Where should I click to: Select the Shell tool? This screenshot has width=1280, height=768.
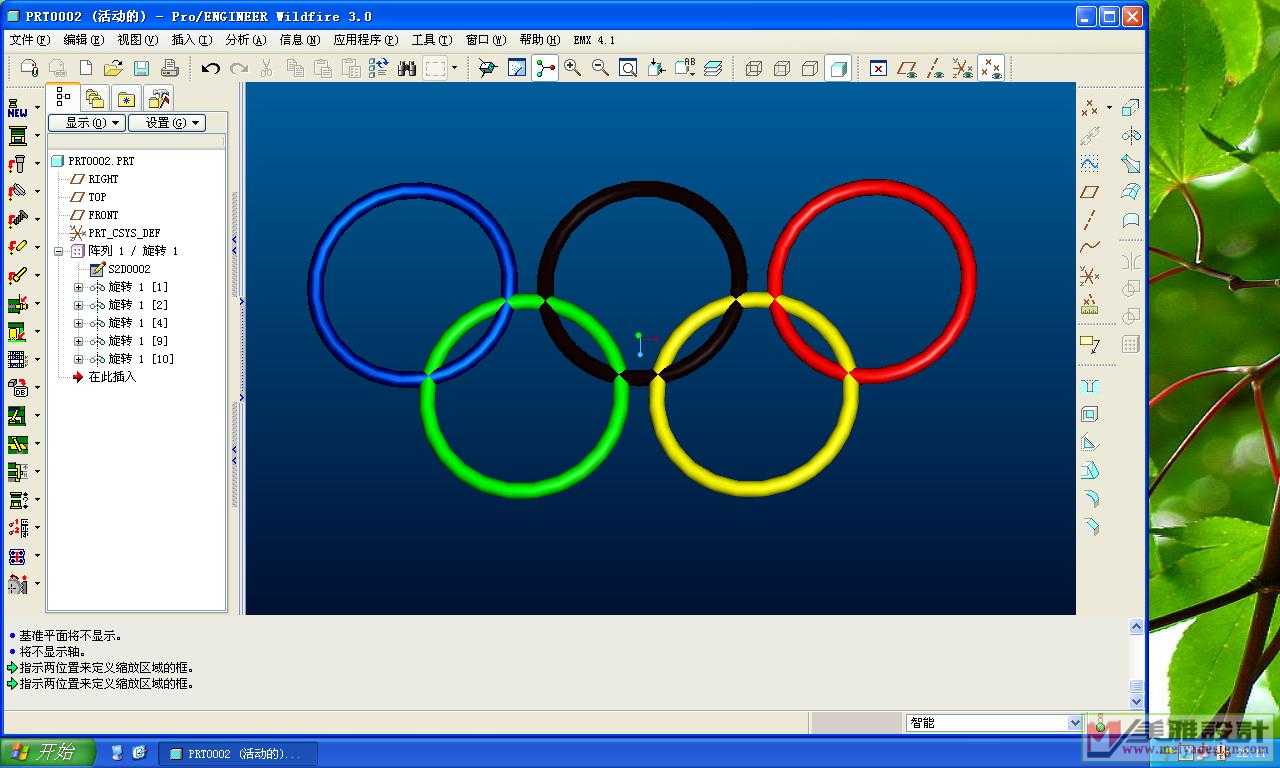coord(1090,414)
